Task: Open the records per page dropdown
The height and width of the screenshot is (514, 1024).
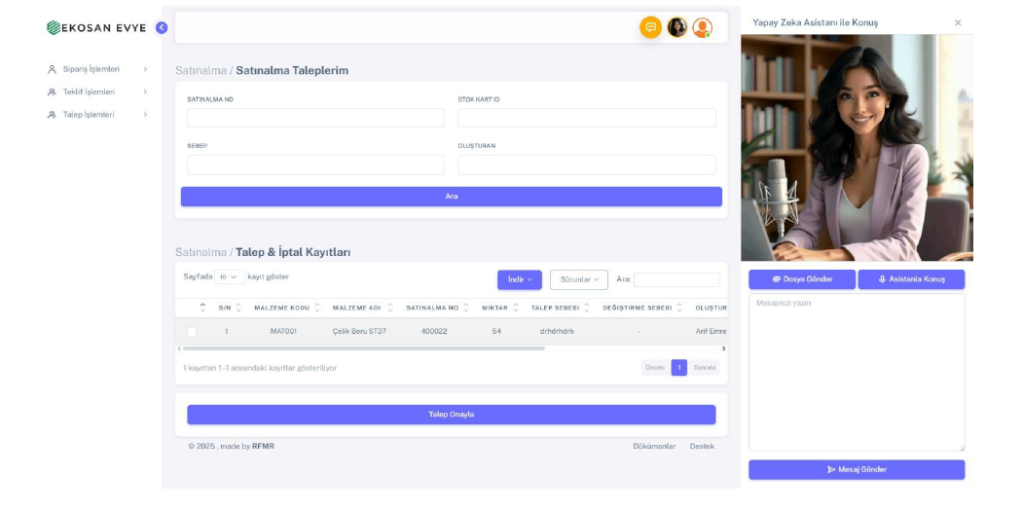Action: 230,277
